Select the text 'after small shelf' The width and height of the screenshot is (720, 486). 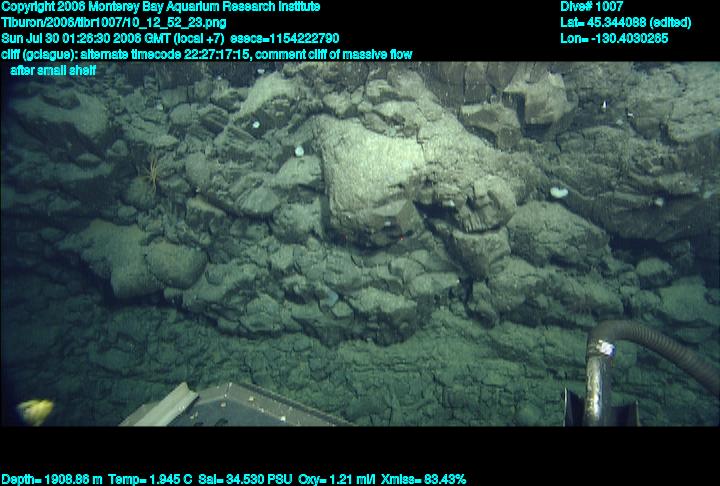53,70
